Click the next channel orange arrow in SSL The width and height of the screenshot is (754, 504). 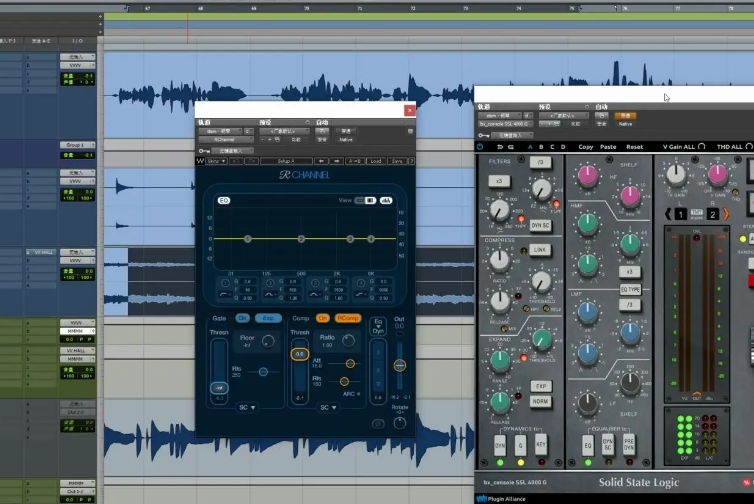point(726,214)
